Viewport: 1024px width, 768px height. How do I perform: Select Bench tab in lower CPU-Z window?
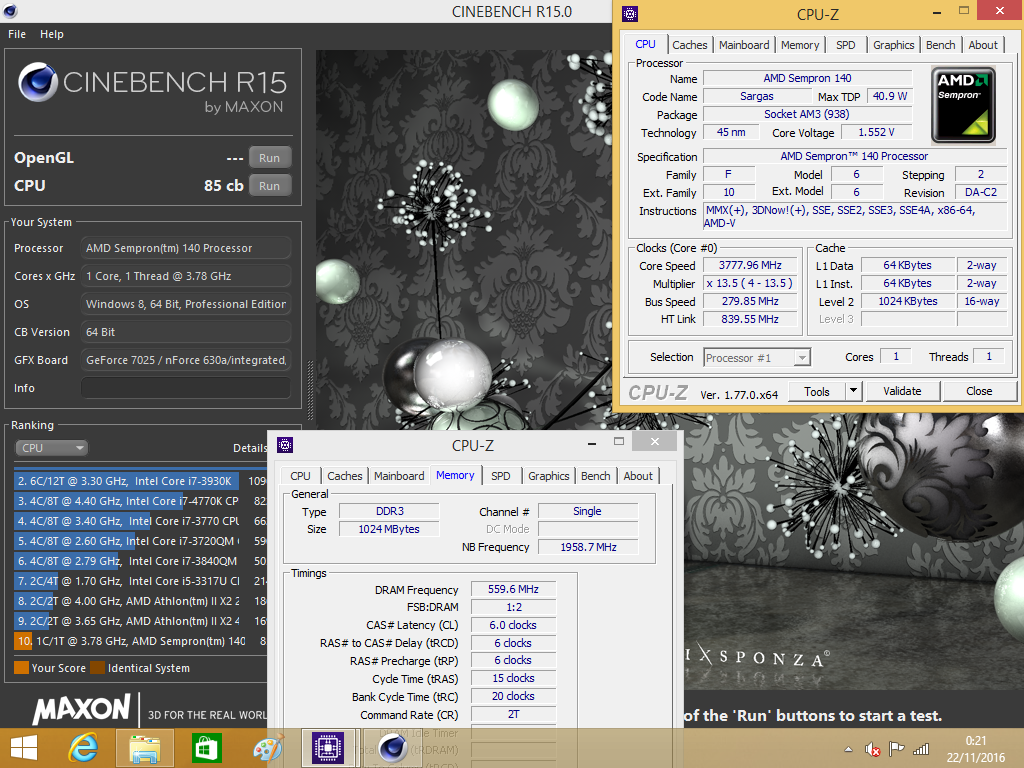(x=596, y=476)
